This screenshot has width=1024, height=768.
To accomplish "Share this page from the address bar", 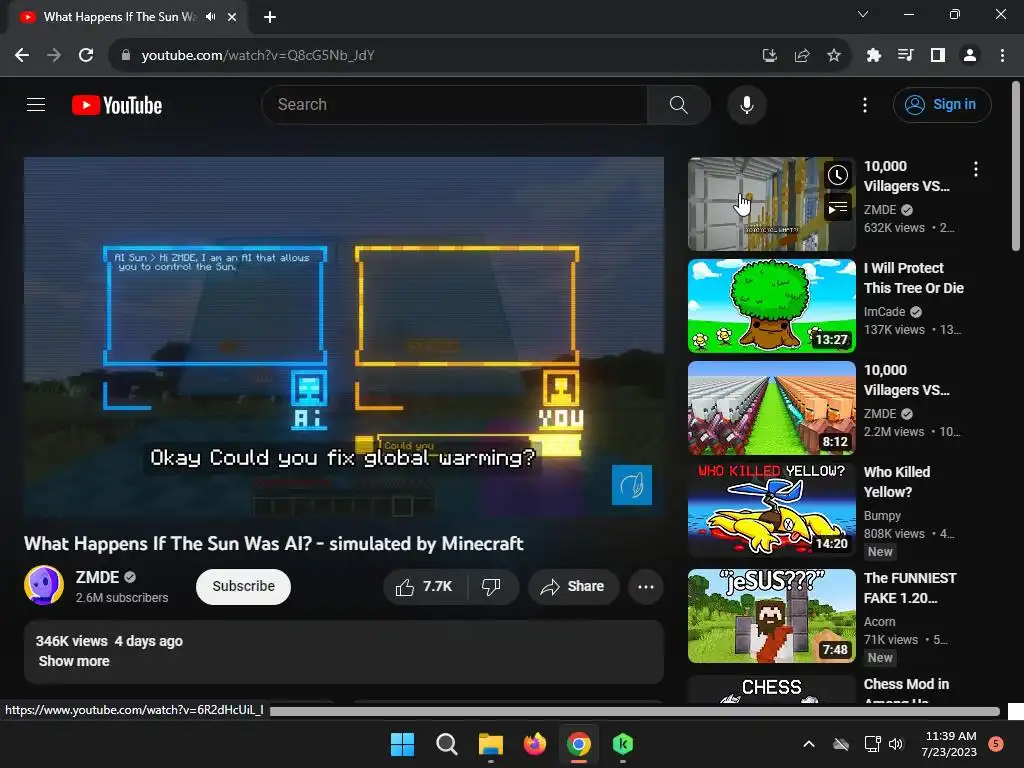I will [x=802, y=56].
